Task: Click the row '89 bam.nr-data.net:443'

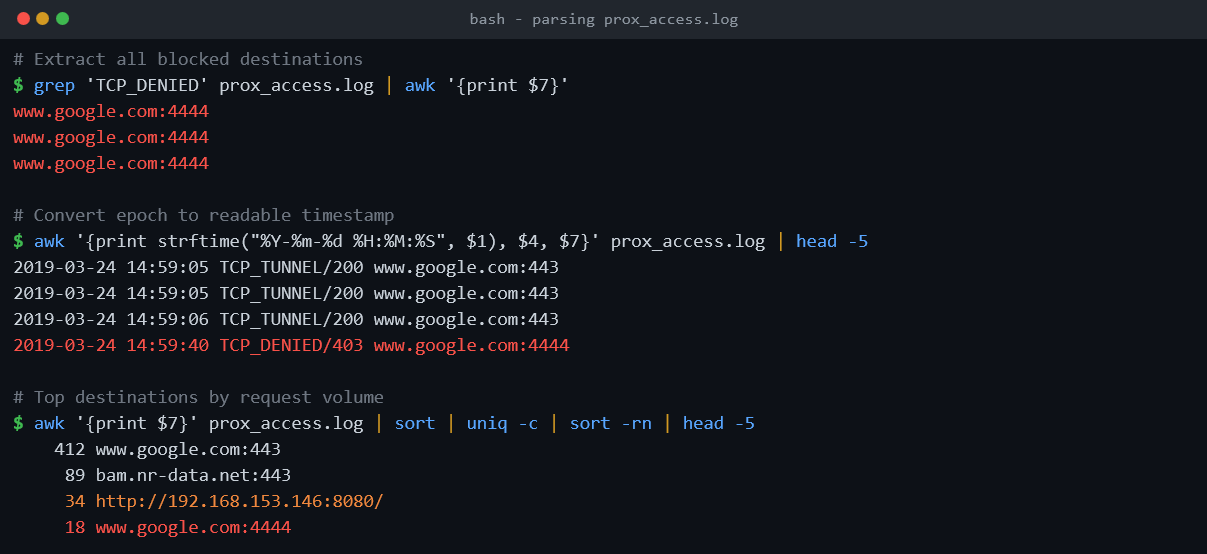Action: (x=178, y=475)
